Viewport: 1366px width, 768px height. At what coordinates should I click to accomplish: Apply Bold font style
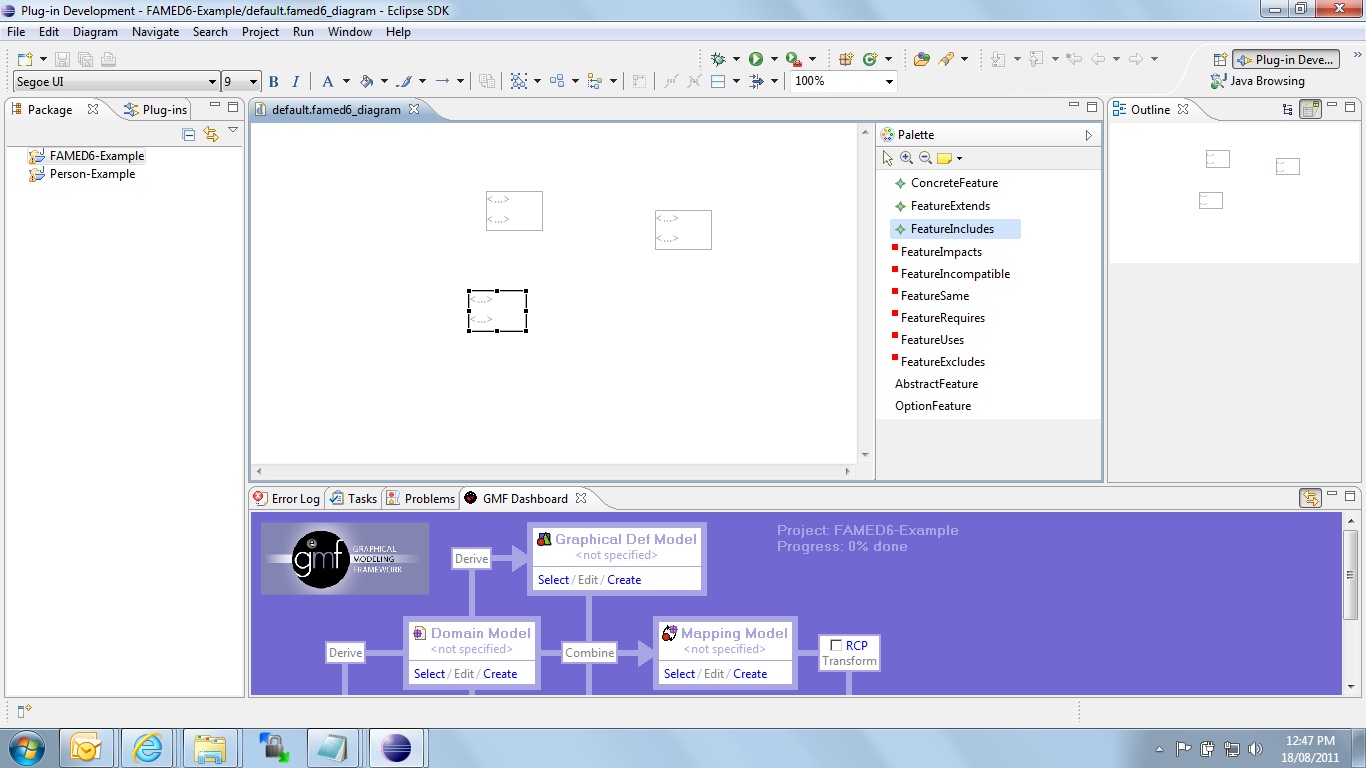274,82
